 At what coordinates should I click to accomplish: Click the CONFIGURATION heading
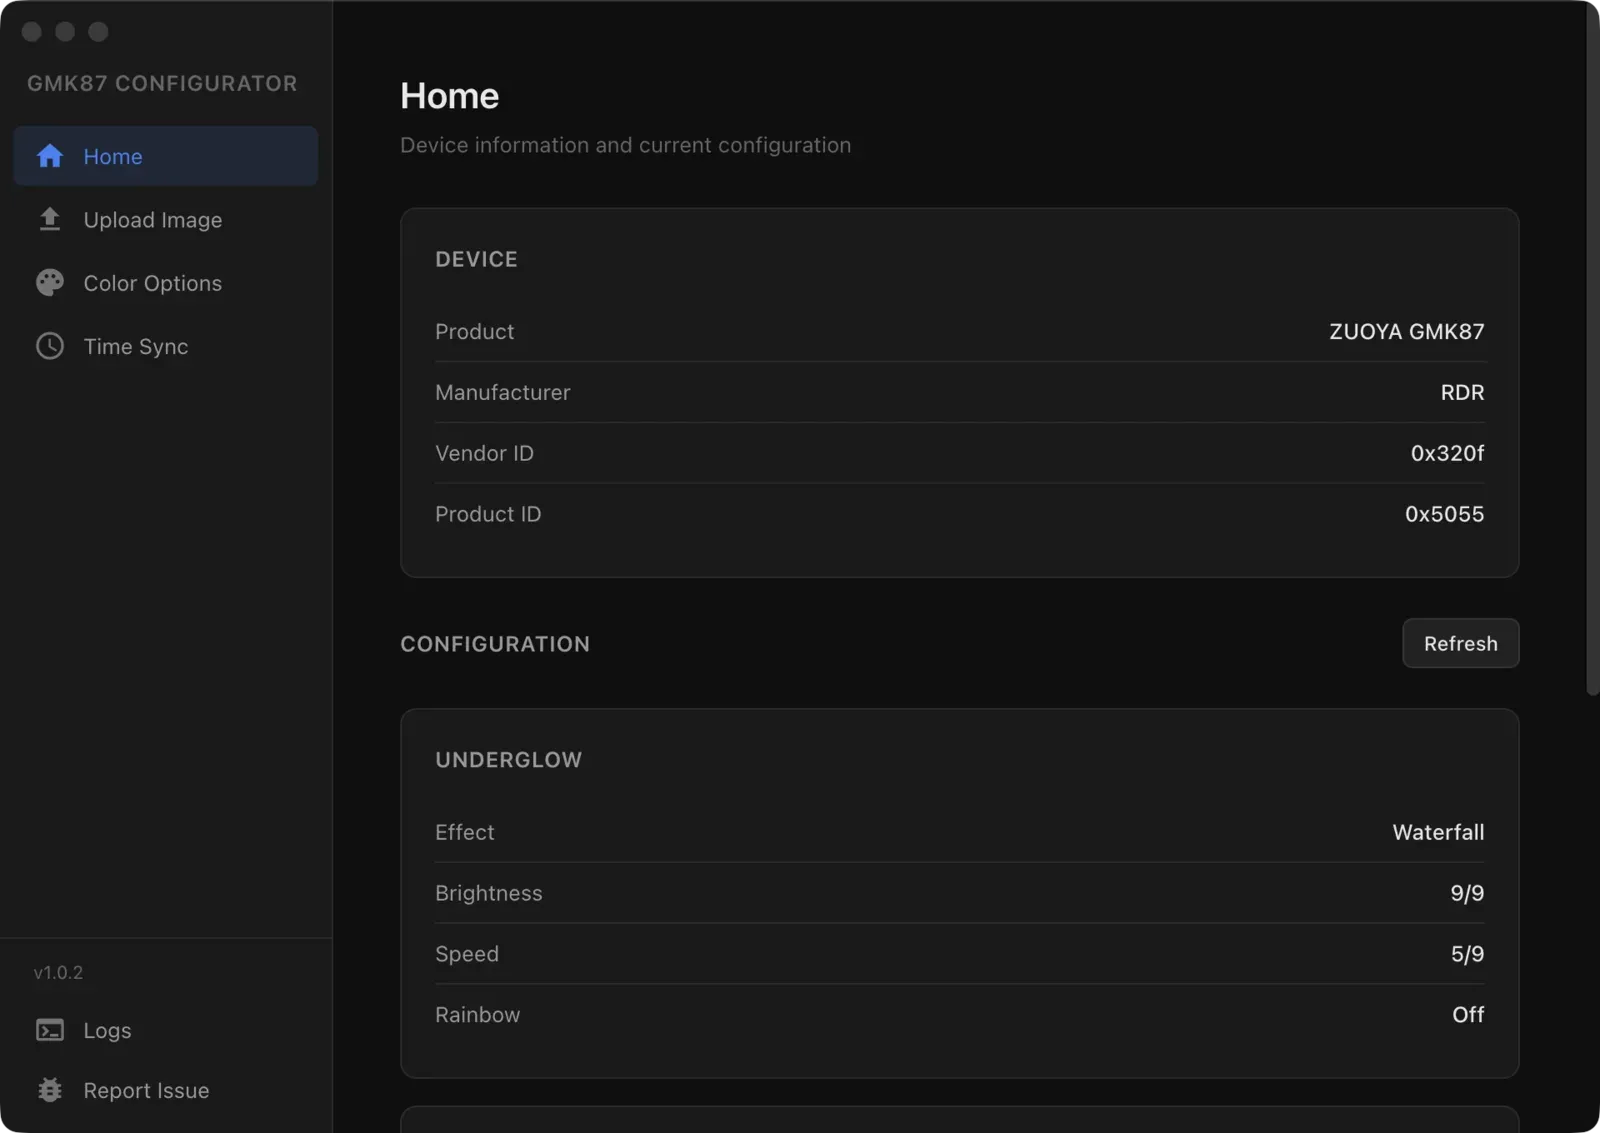click(495, 644)
